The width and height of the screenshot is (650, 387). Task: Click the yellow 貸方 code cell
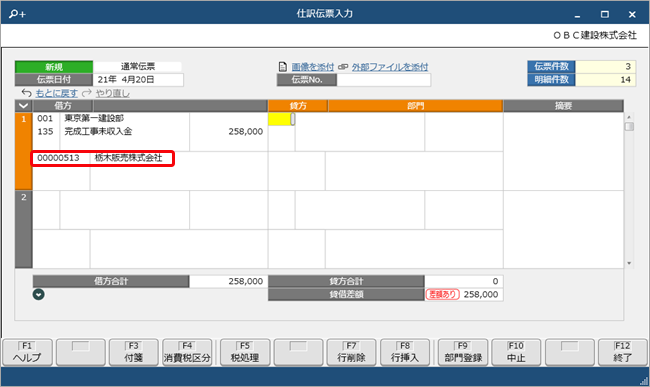click(x=279, y=119)
